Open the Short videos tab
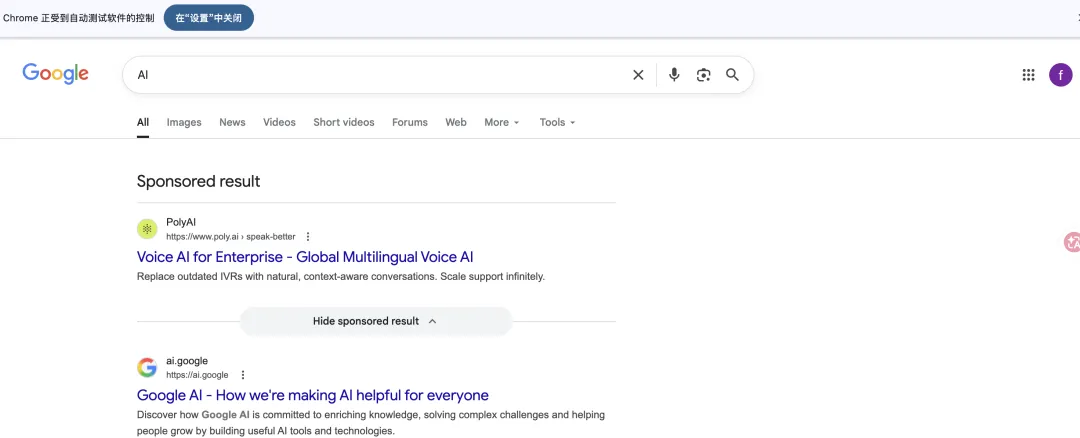This screenshot has width=1080, height=438. (x=344, y=122)
